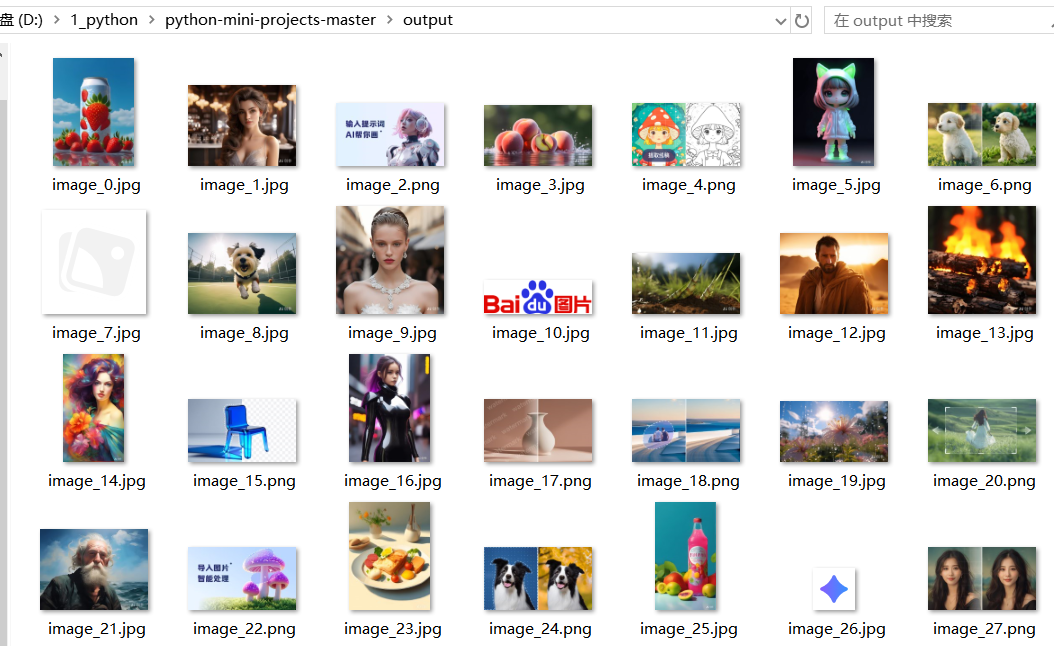1054x646 pixels.
Task: Select the image_20.png meadow girl thumbnail
Action: [x=982, y=430]
